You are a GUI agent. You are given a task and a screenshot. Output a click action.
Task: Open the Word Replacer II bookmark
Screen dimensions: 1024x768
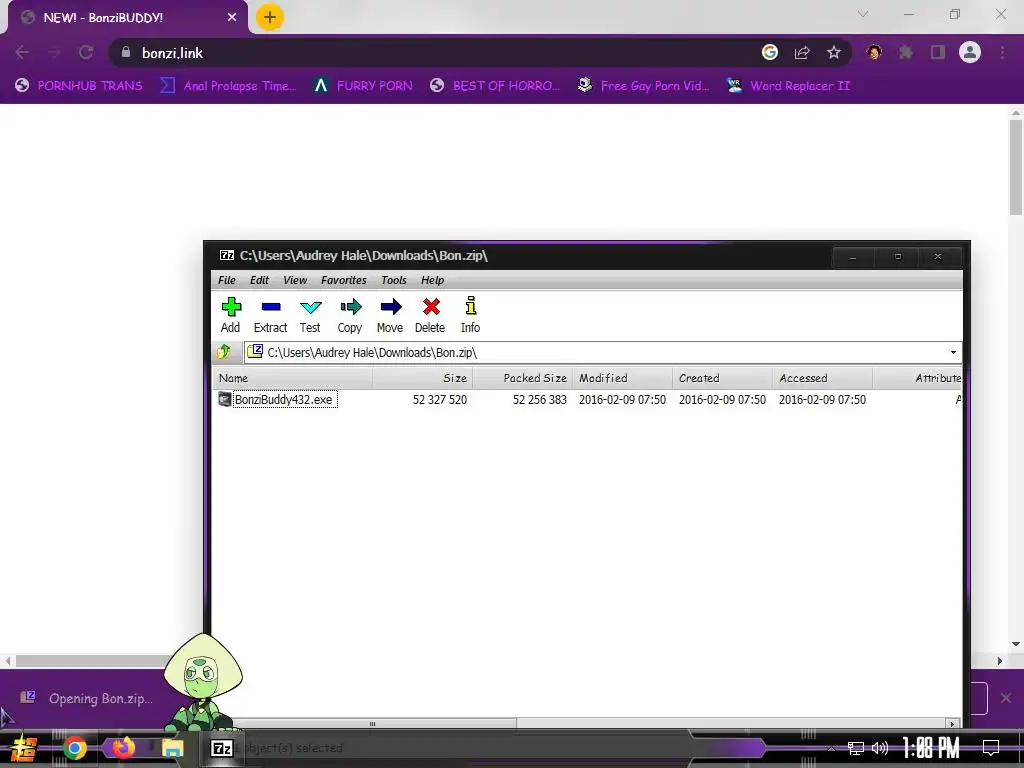(x=788, y=86)
